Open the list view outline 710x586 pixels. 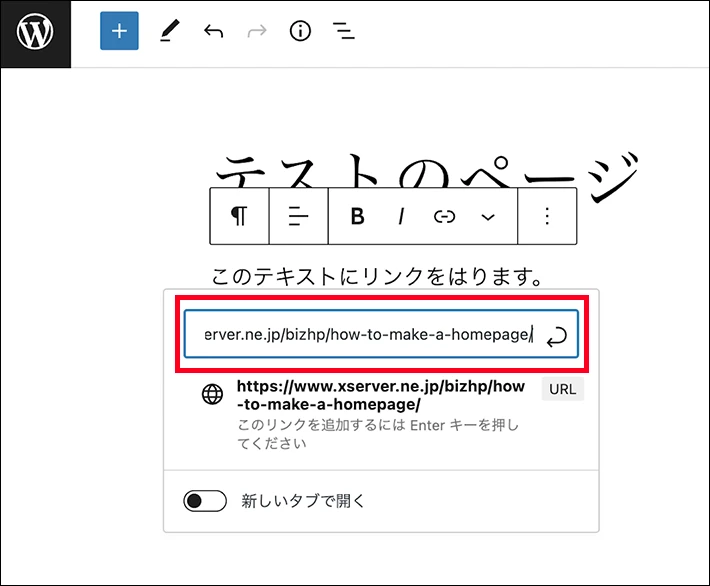click(x=344, y=31)
